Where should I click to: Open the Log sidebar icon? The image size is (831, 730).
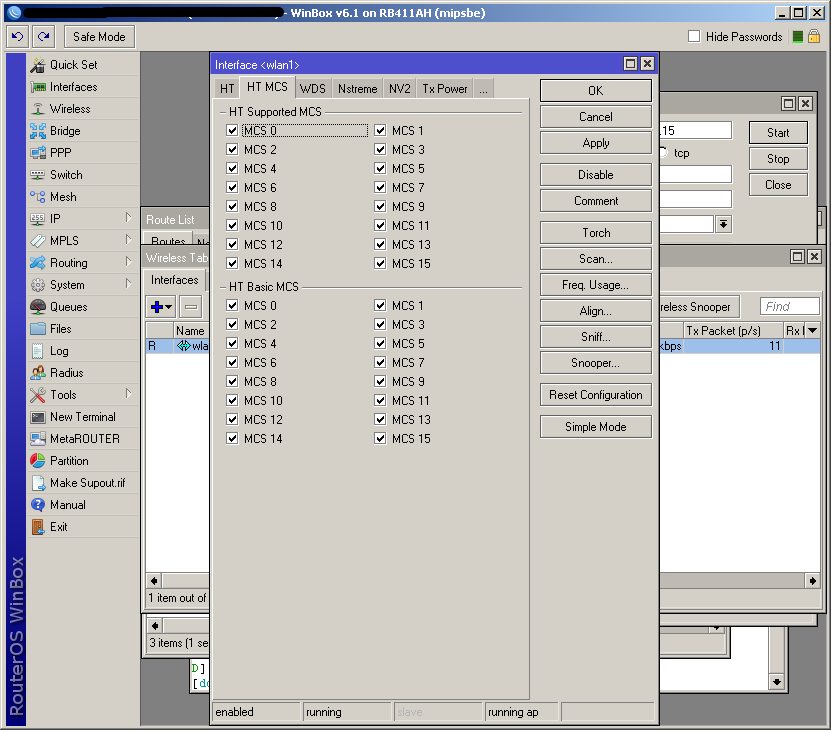(38, 351)
